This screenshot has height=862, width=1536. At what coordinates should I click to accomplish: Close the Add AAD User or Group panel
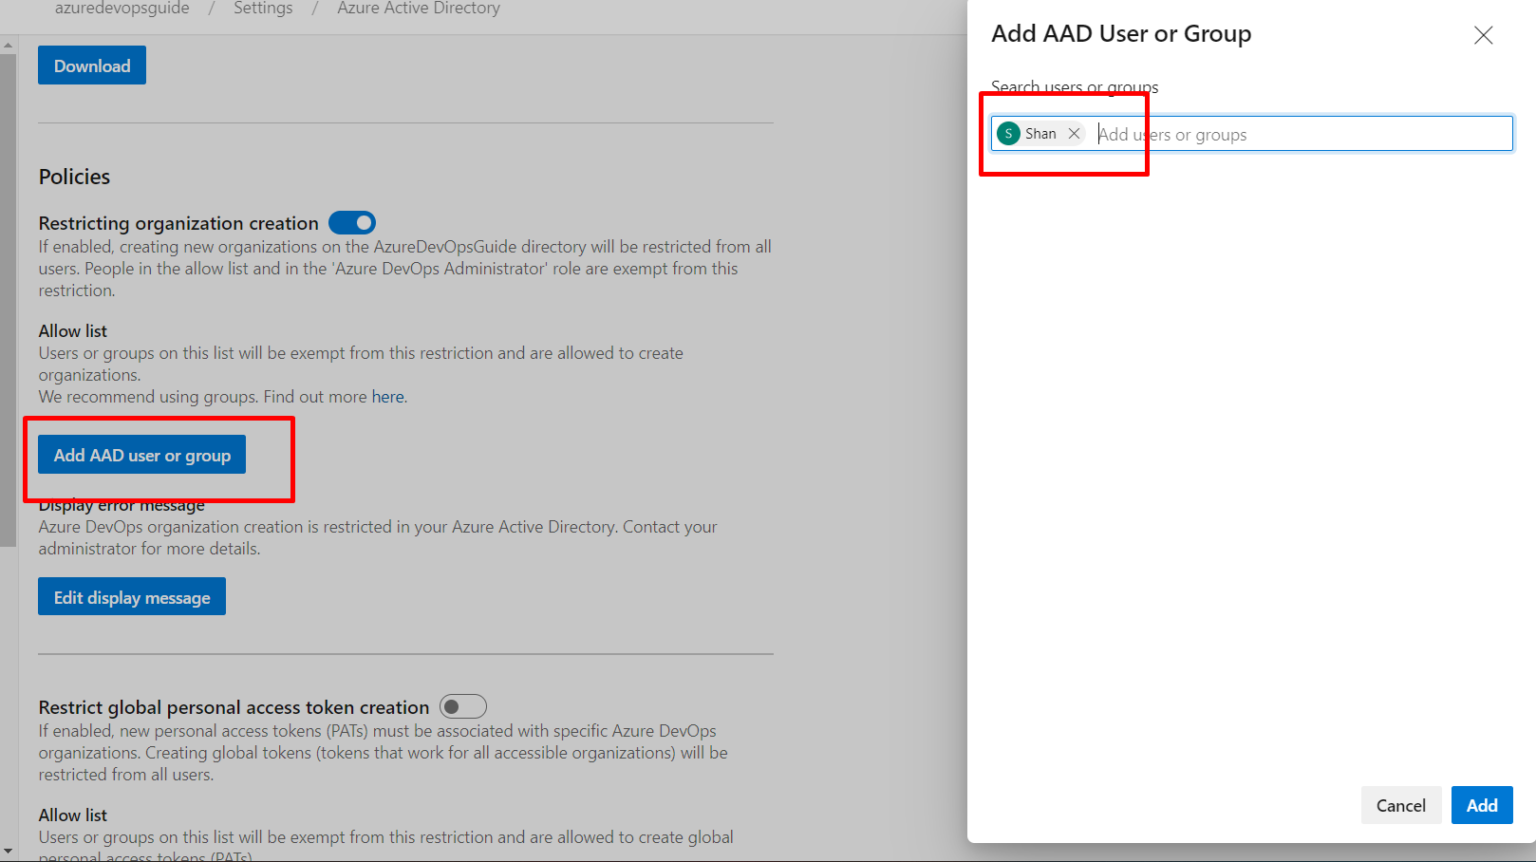(x=1483, y=34)
